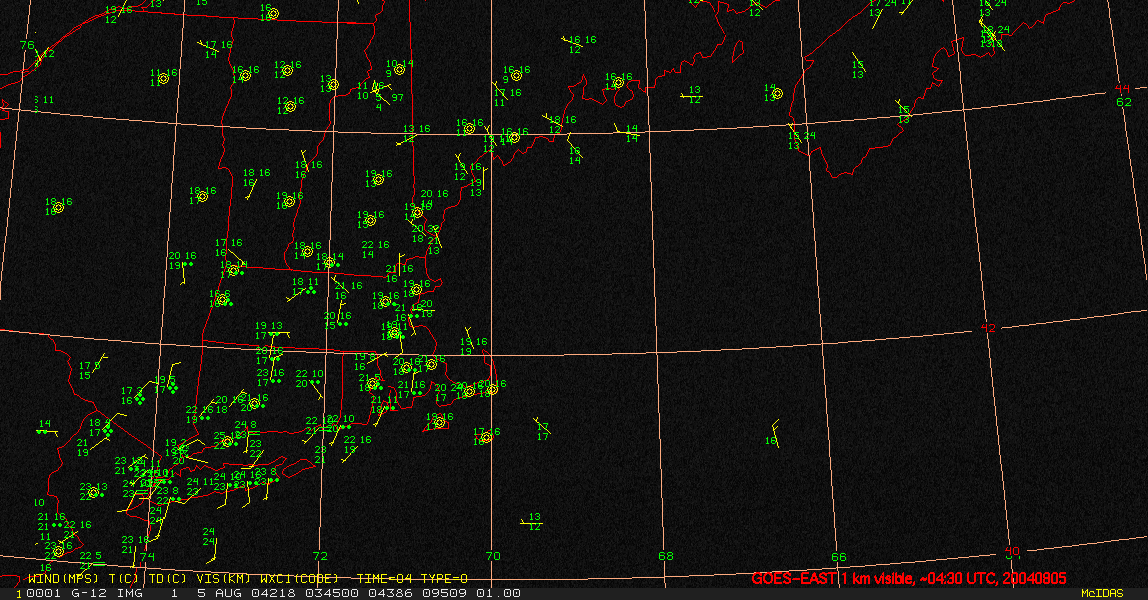Click the TYPE=0 legend text
The height and width of the screenshot is (600, 1148).
coord(444,579)
